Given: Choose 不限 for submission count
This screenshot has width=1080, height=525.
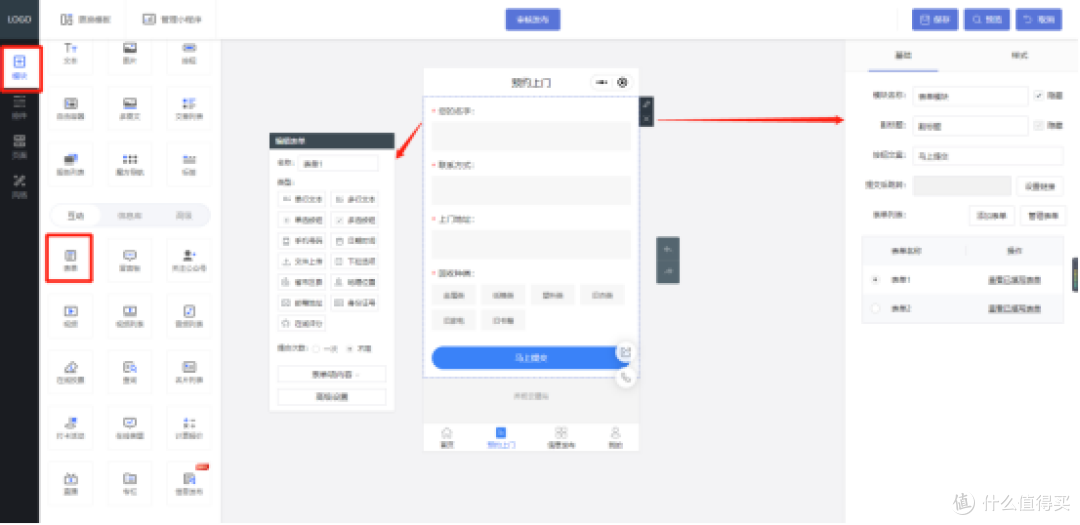Looking at the screenshot, I should click(x=350, y=349).
